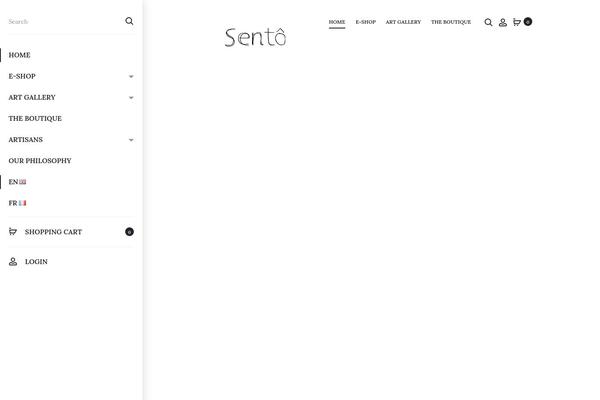This screenshot has height=400, width=600.
Task: Open E-SHOP in the sidebar menu
Action: pos(22,76)
